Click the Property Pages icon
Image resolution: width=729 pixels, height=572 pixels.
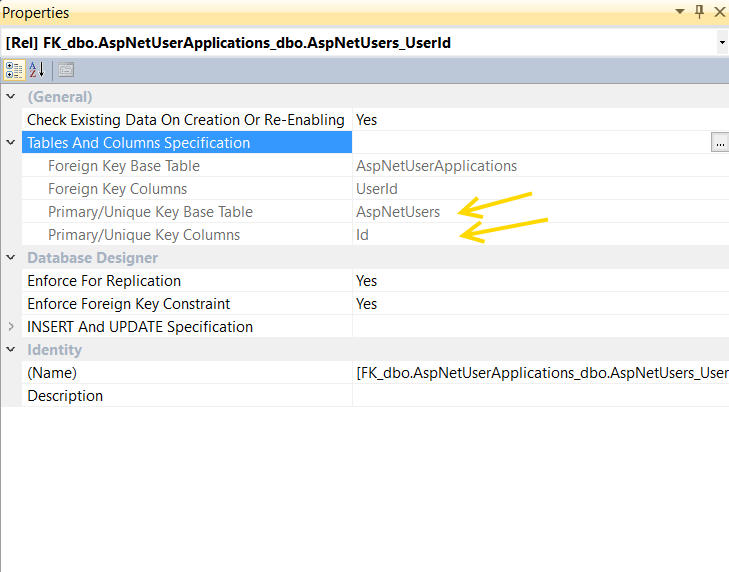pyautogui.click(x=66, y=70)
